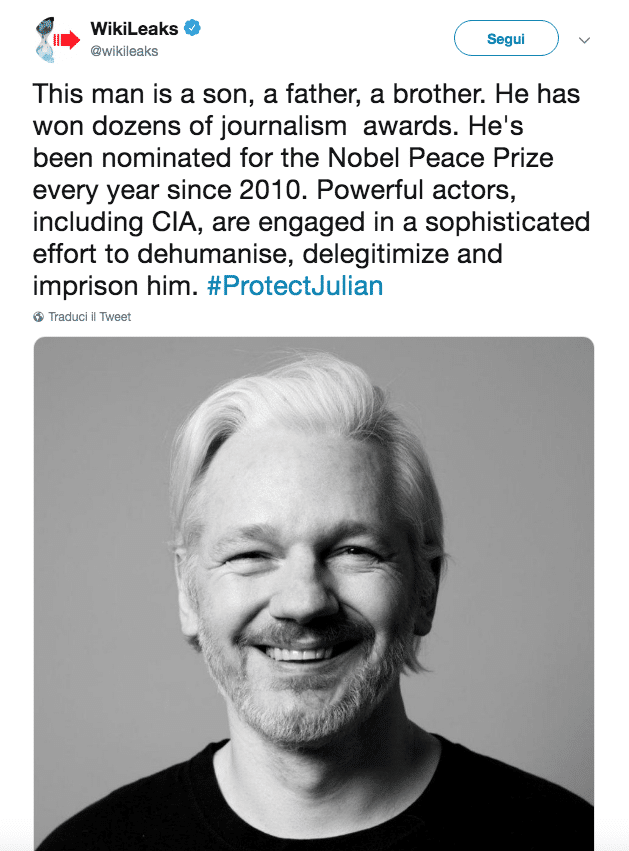Click the globe icon beside Traduci
Image resolution: width=629 pixels, height=851 pixels.
[x=39, y=317]
